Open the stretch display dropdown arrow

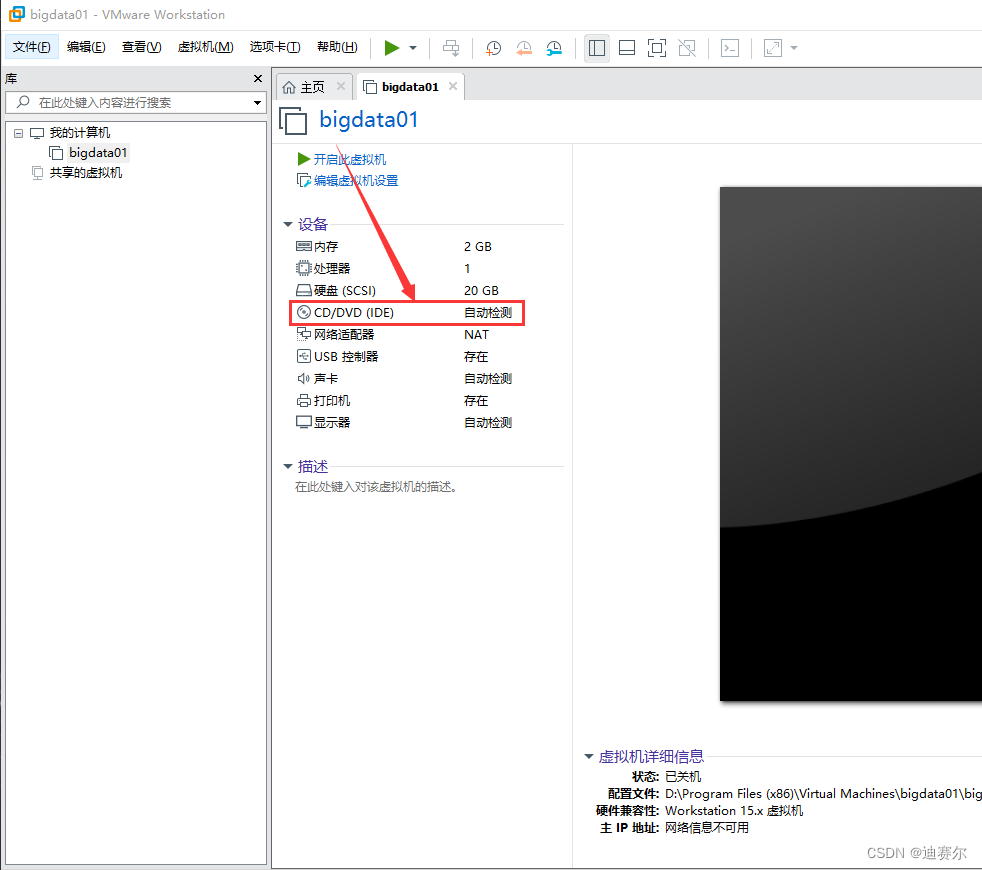point(793,48)
